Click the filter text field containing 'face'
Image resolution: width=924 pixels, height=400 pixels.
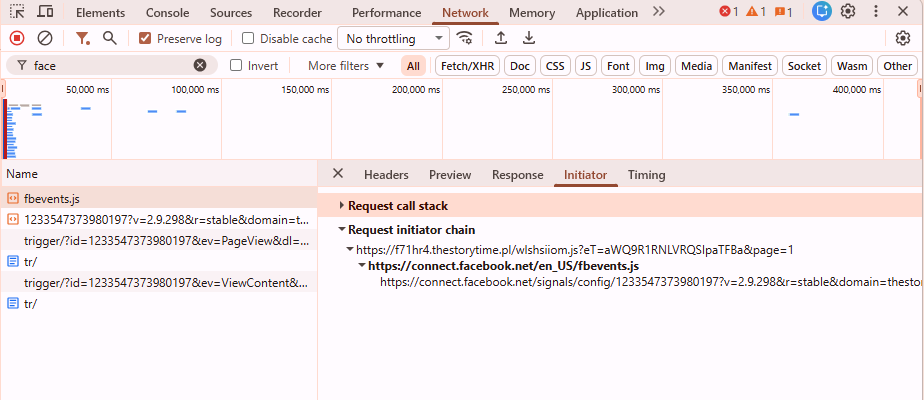pyautogui.click(x=110, y=65)
